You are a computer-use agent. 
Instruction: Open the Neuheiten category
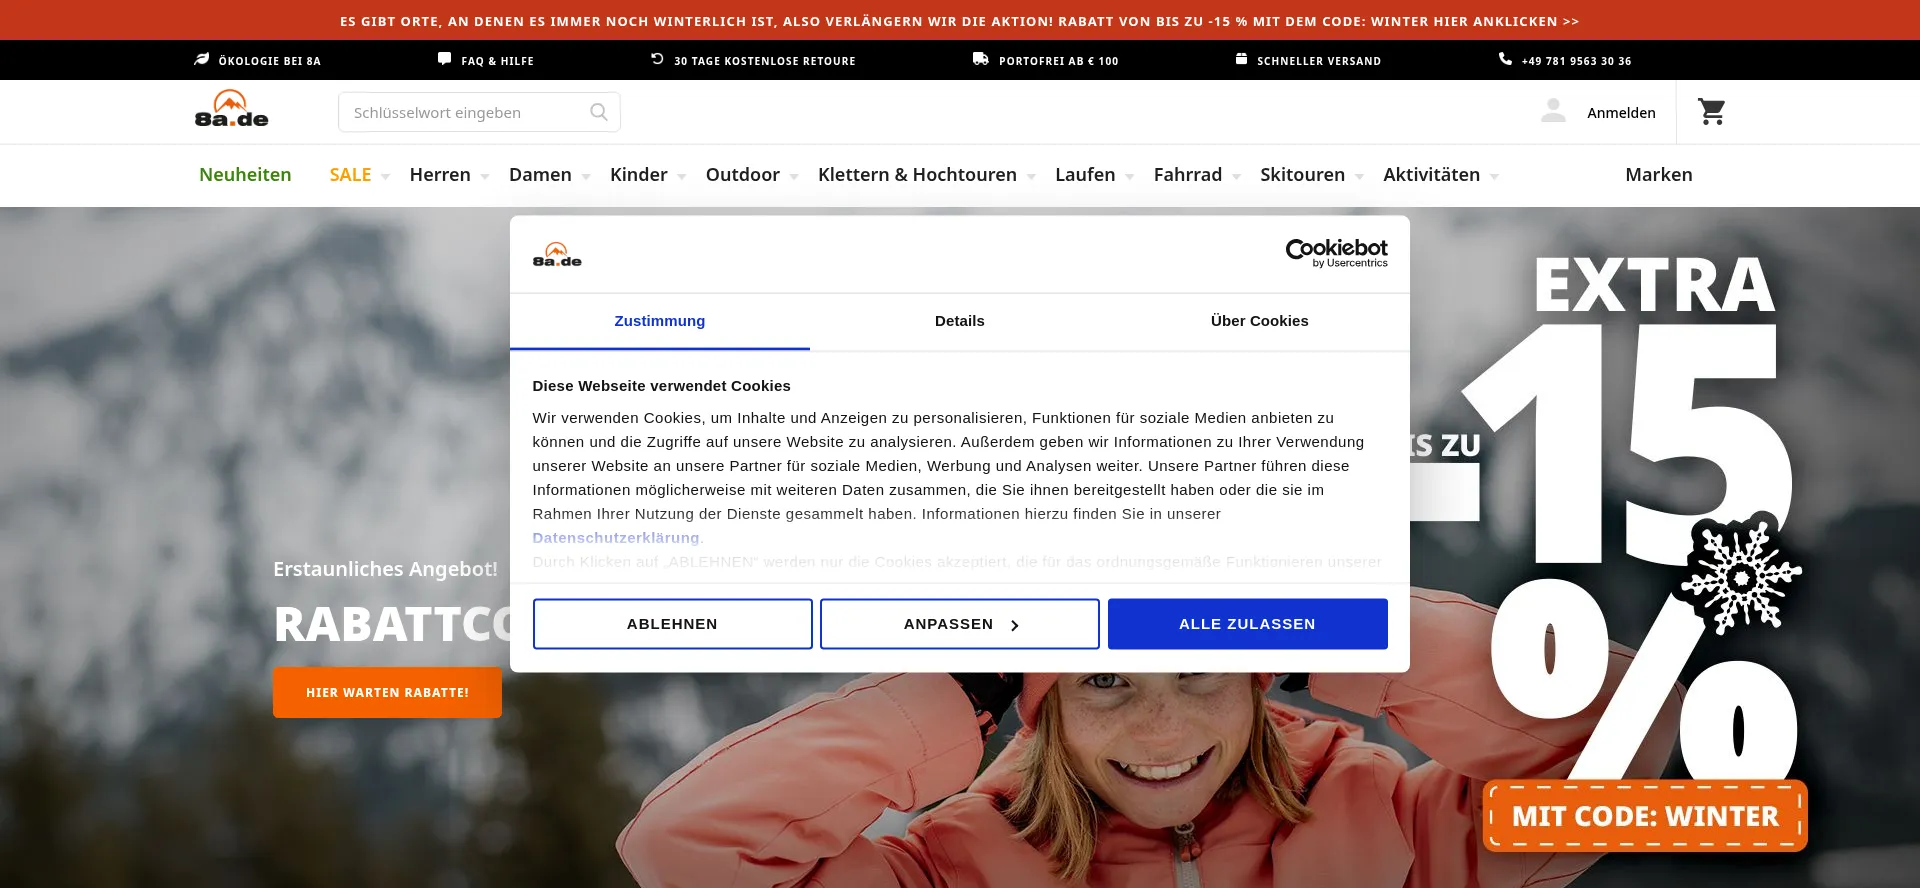coord(245,175)
